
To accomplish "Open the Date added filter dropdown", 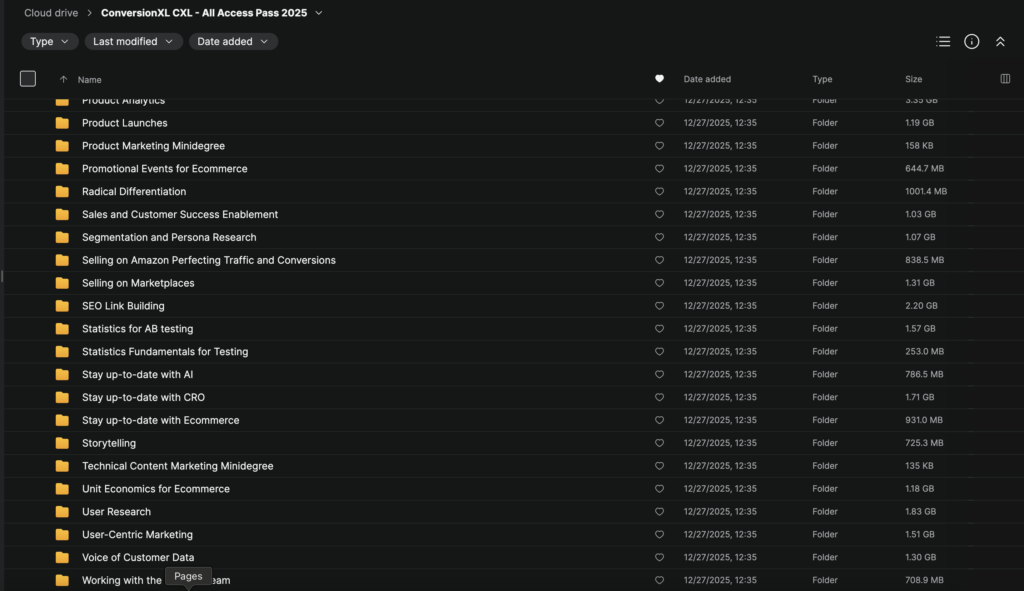I will tap(233, 42).
